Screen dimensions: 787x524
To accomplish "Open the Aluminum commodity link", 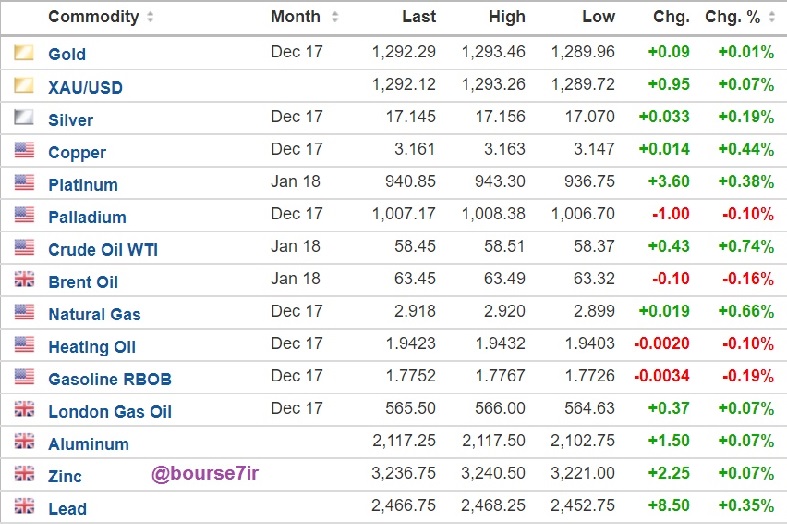I will (88, 444).
